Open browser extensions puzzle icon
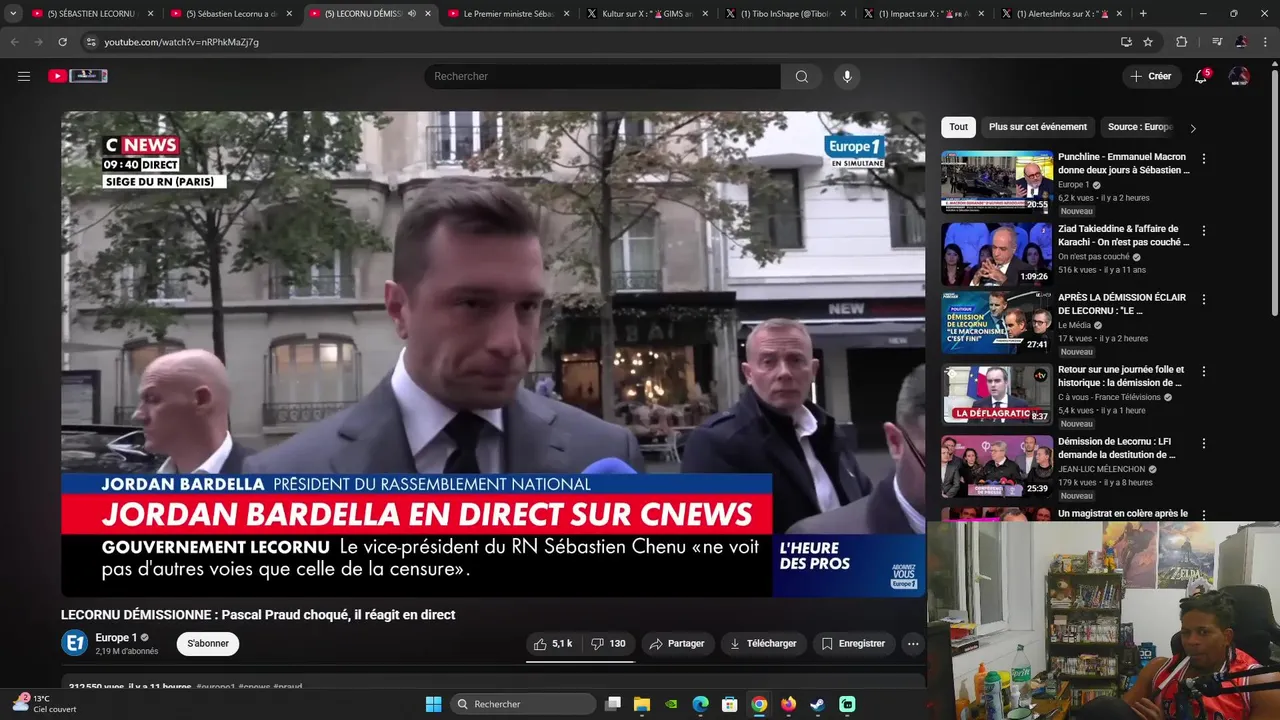 tap(1182, 42)
